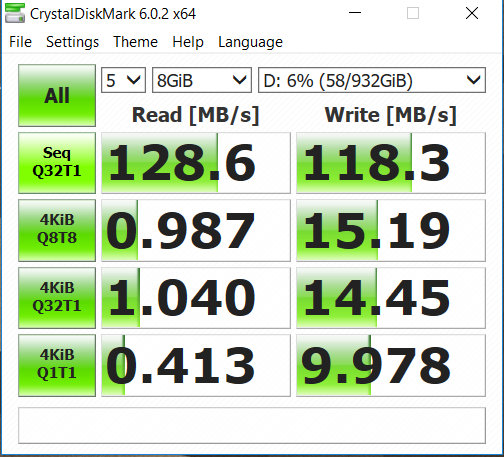Image resolution: width=504 pixels, height=457 pixels.
Task: Open the Settings menu
Action: click(72, 42)
